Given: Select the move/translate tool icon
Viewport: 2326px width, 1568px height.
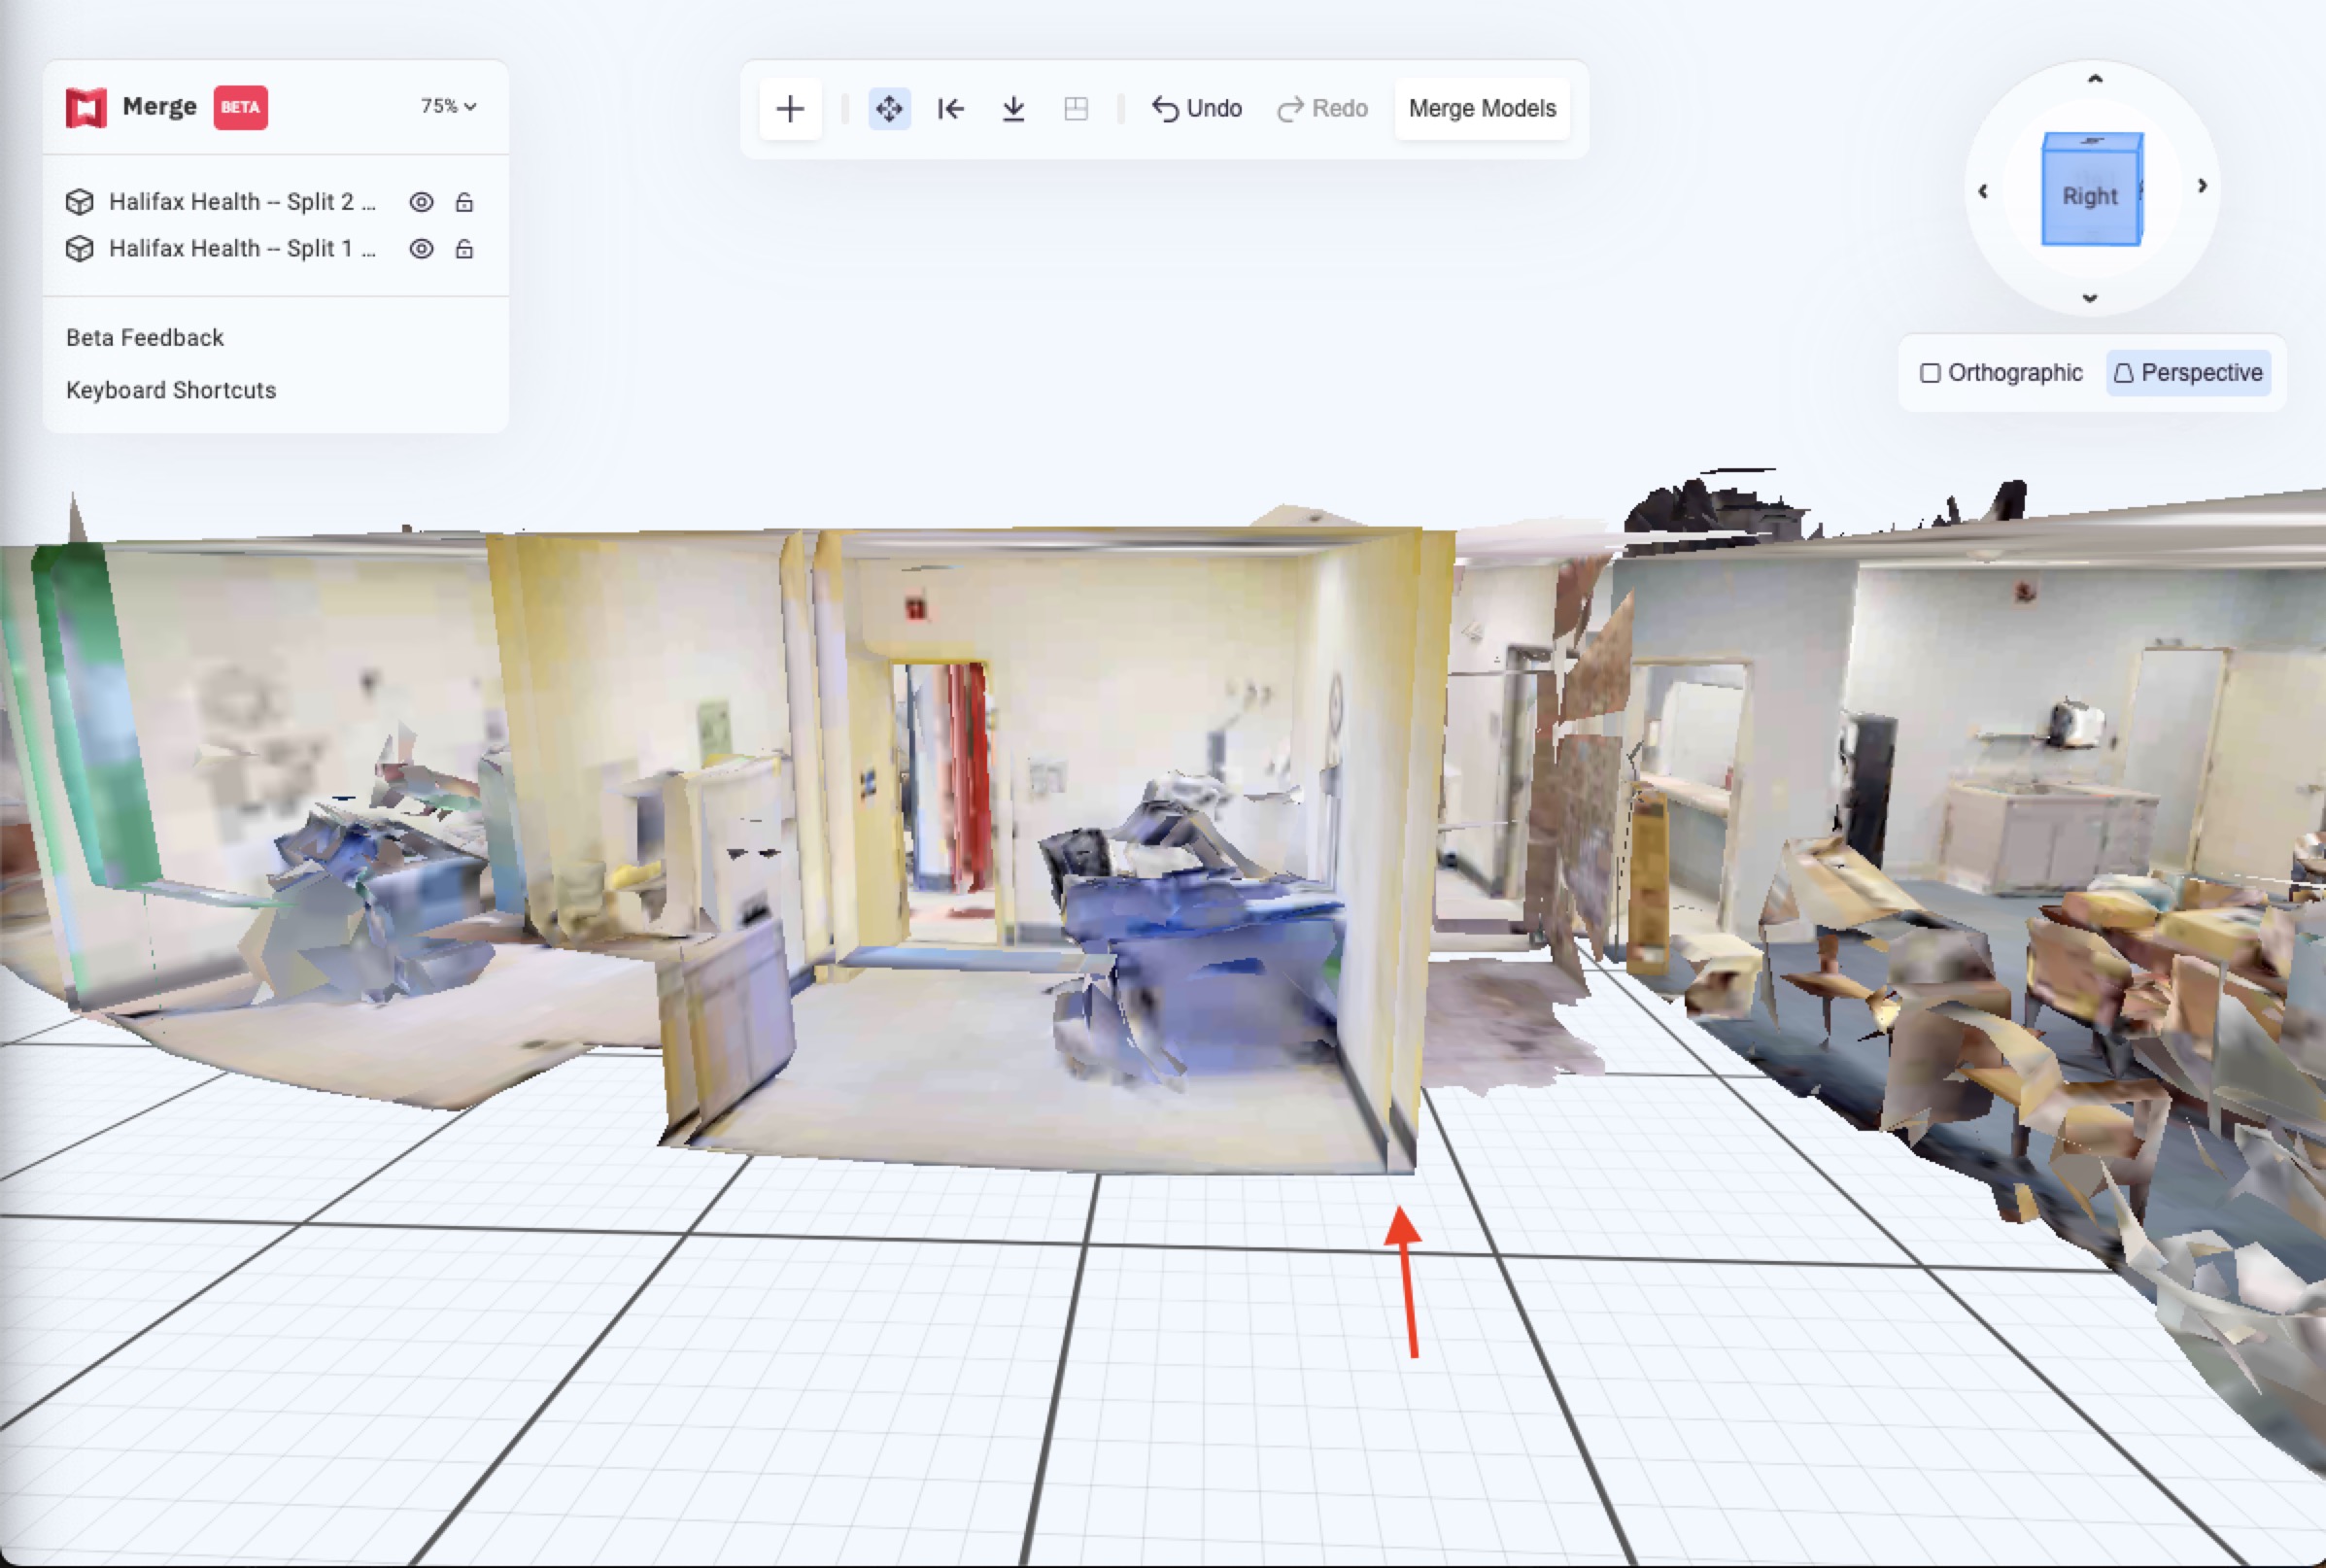Looking at the screenshot, I should 889,109.
